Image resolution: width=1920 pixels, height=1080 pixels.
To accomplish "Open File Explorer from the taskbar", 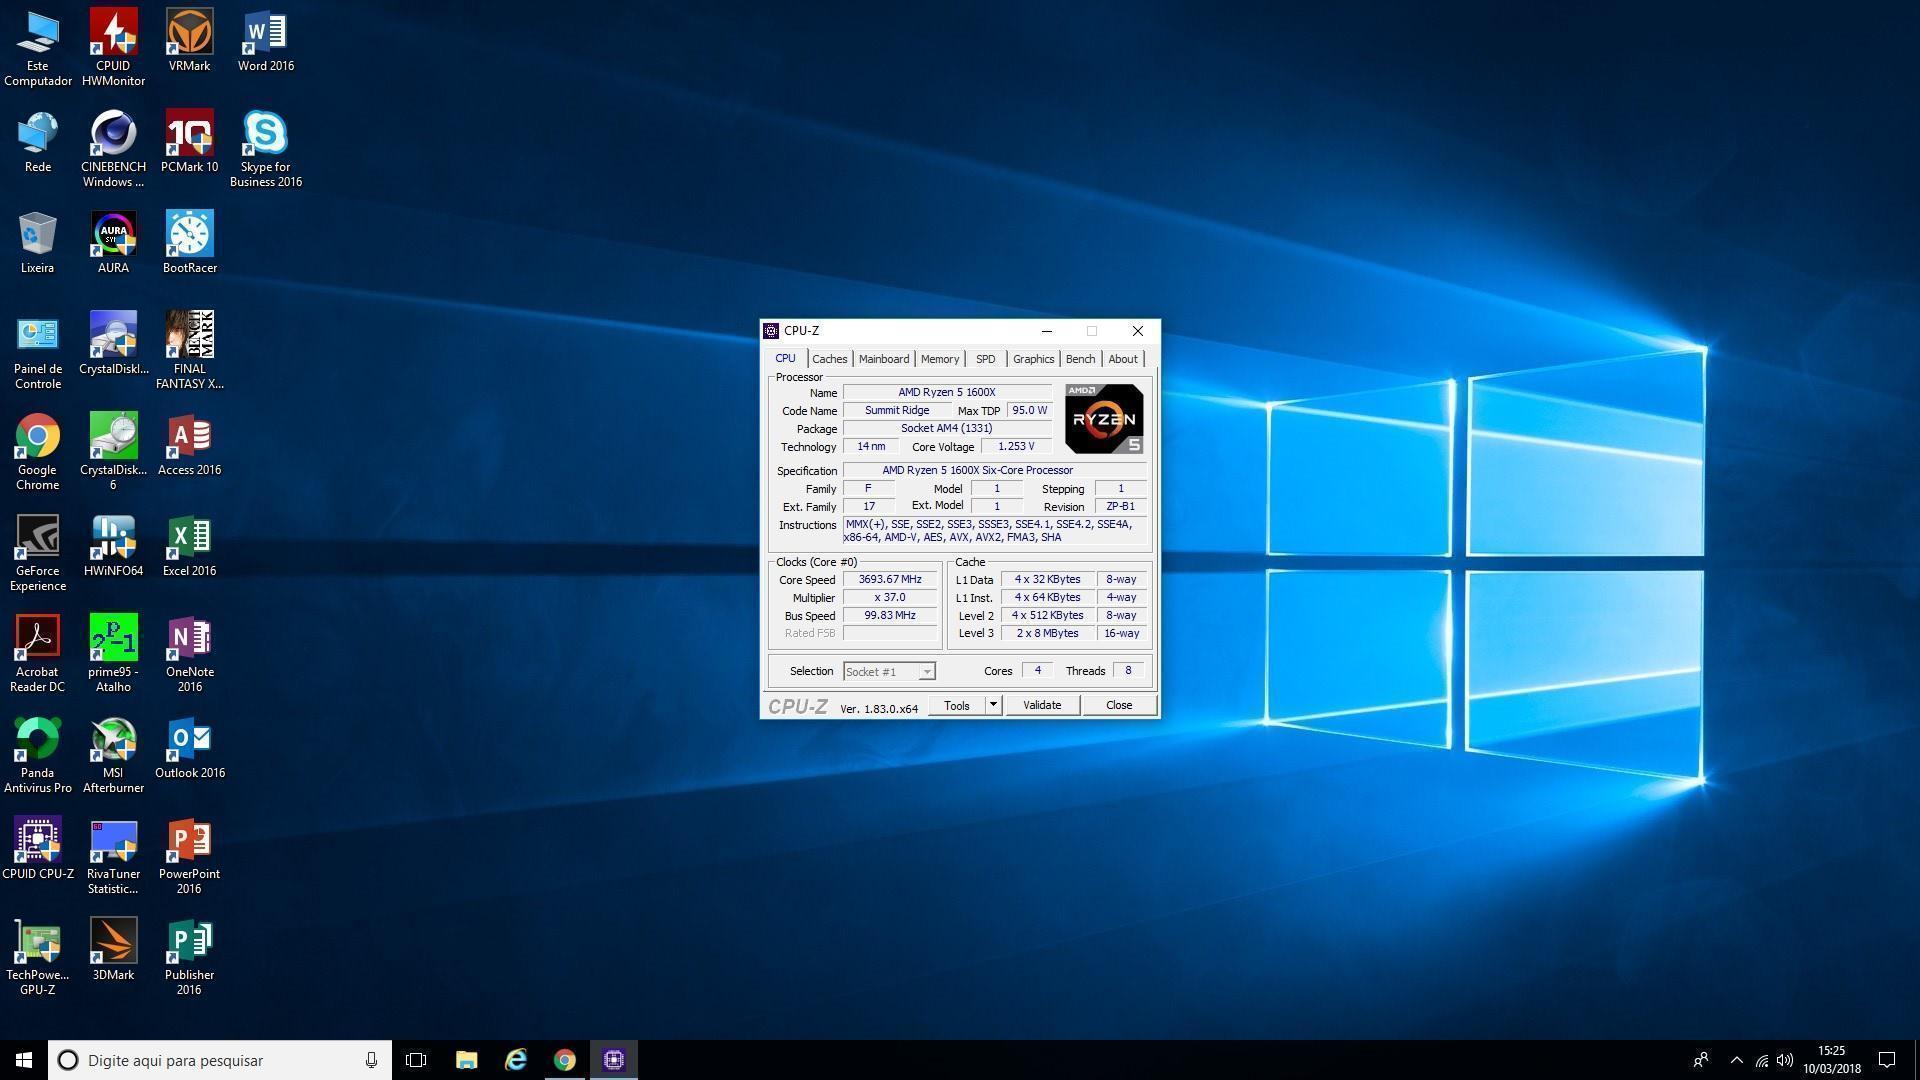I will click(466, 1060).
